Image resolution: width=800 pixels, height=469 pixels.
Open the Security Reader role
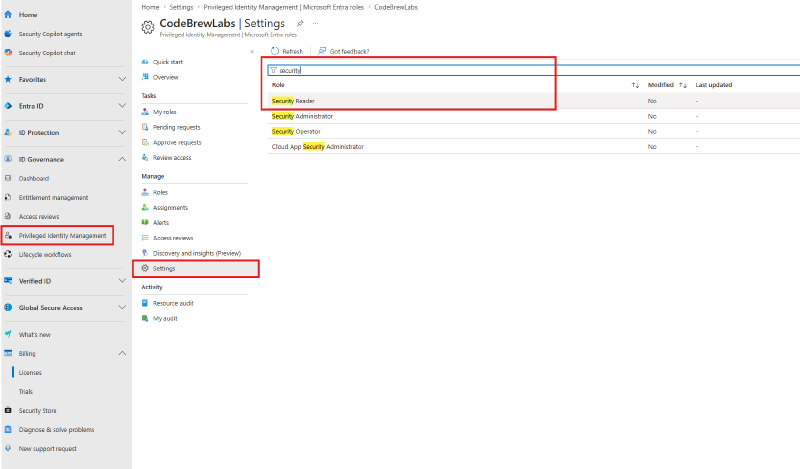point(293,101)
